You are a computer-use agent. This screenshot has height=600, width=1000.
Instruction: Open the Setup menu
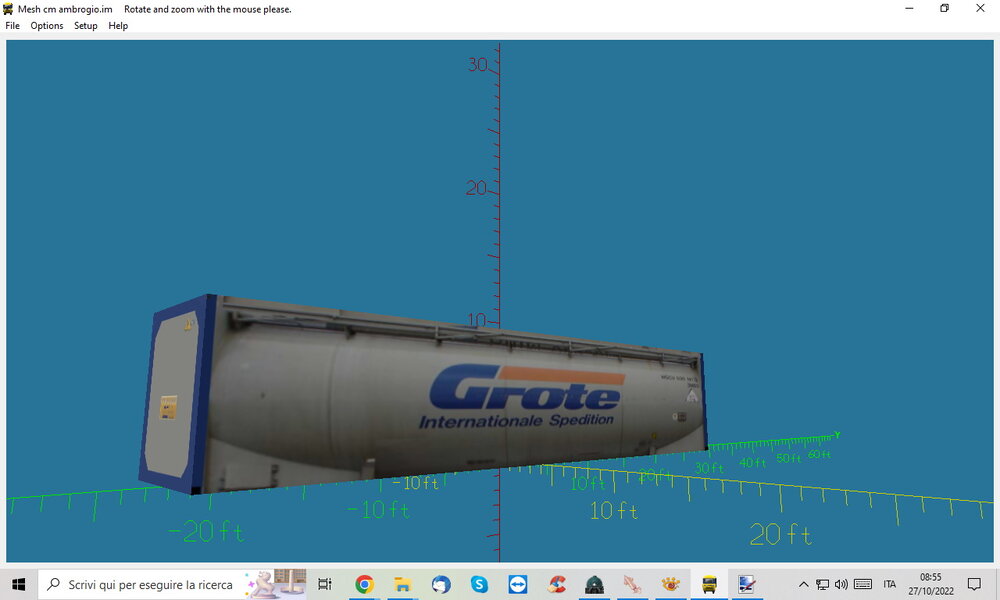pyautogui.click(x=85, y=26)
